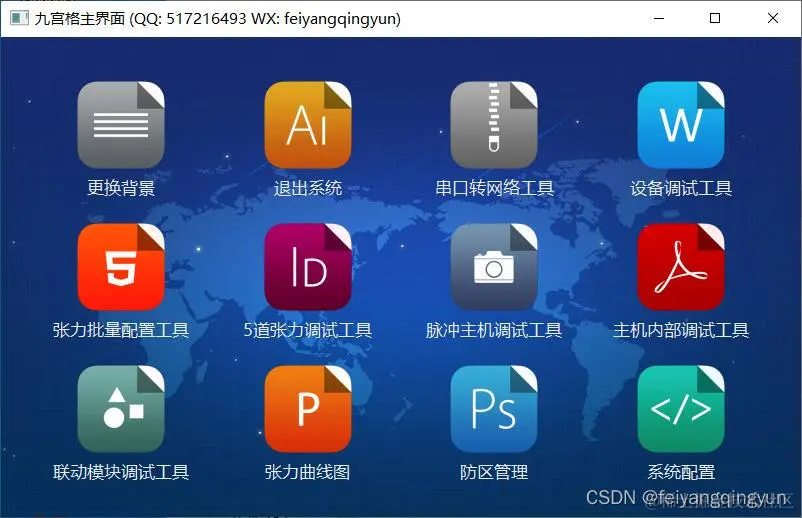Viewport: 802px width, 518px height.
Task: Click the orange Ai 退出系统 icon
Action: 307,125
